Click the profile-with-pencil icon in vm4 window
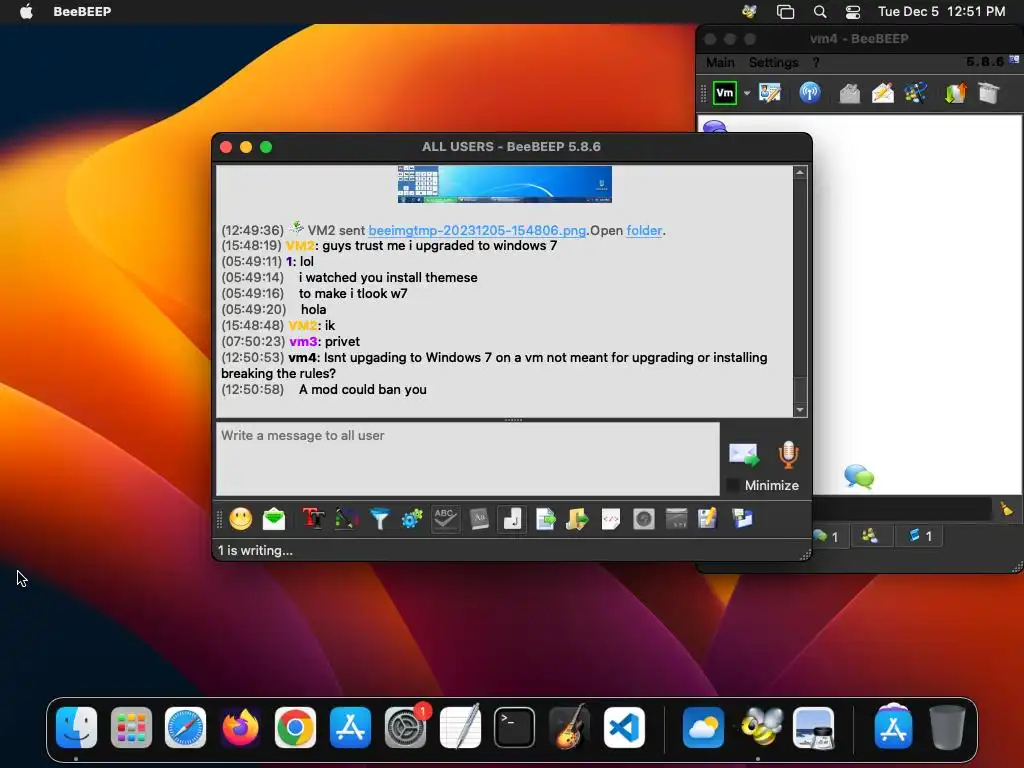This screenshot has width=1024, height=768. pyautogui.click(x=770, y=93)
